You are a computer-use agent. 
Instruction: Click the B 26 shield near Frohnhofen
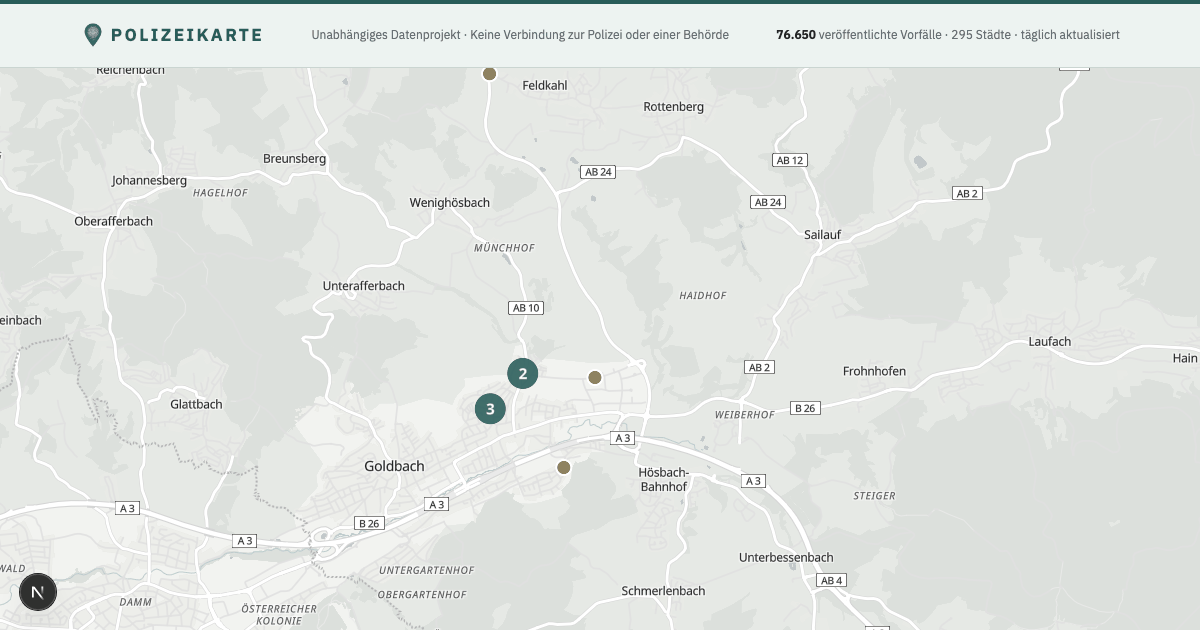[x=805, y=408]
